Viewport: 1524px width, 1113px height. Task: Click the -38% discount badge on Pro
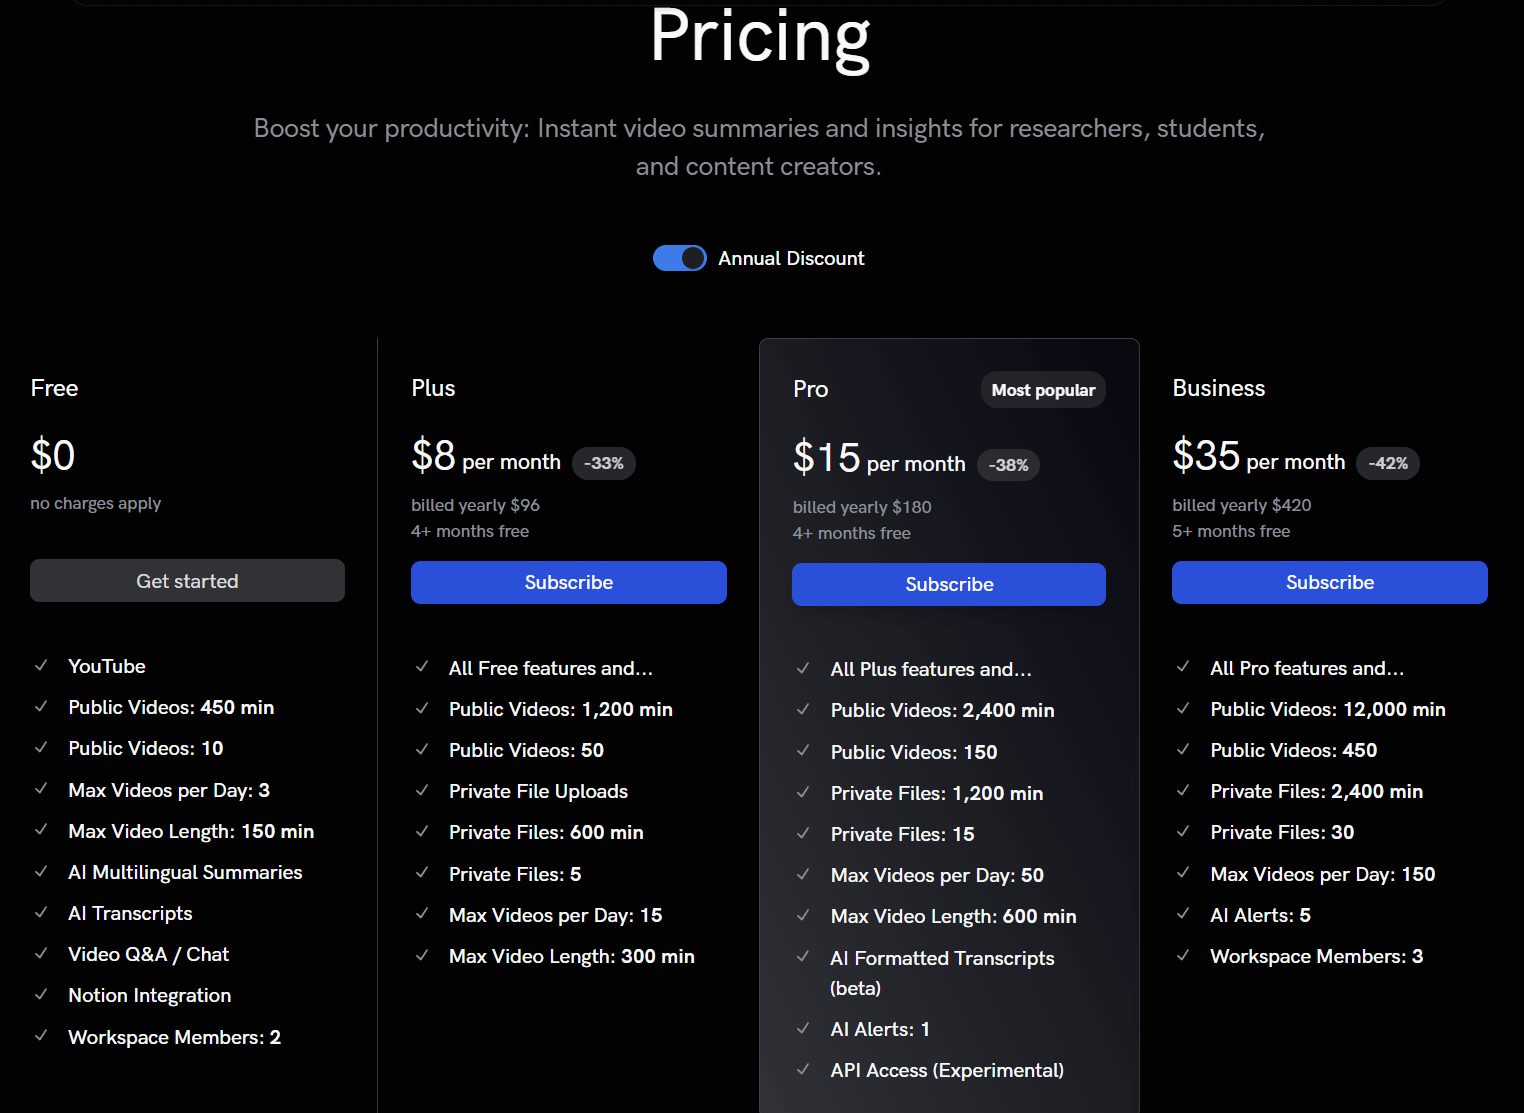[x=1008, y=465]
